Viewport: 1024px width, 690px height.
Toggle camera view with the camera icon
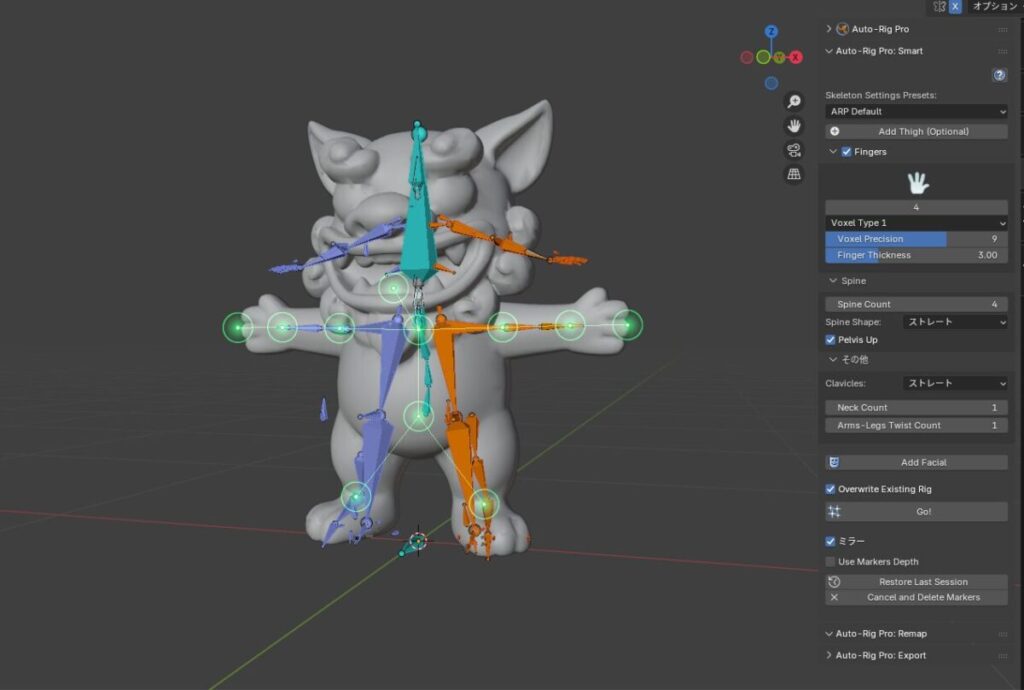794,150
